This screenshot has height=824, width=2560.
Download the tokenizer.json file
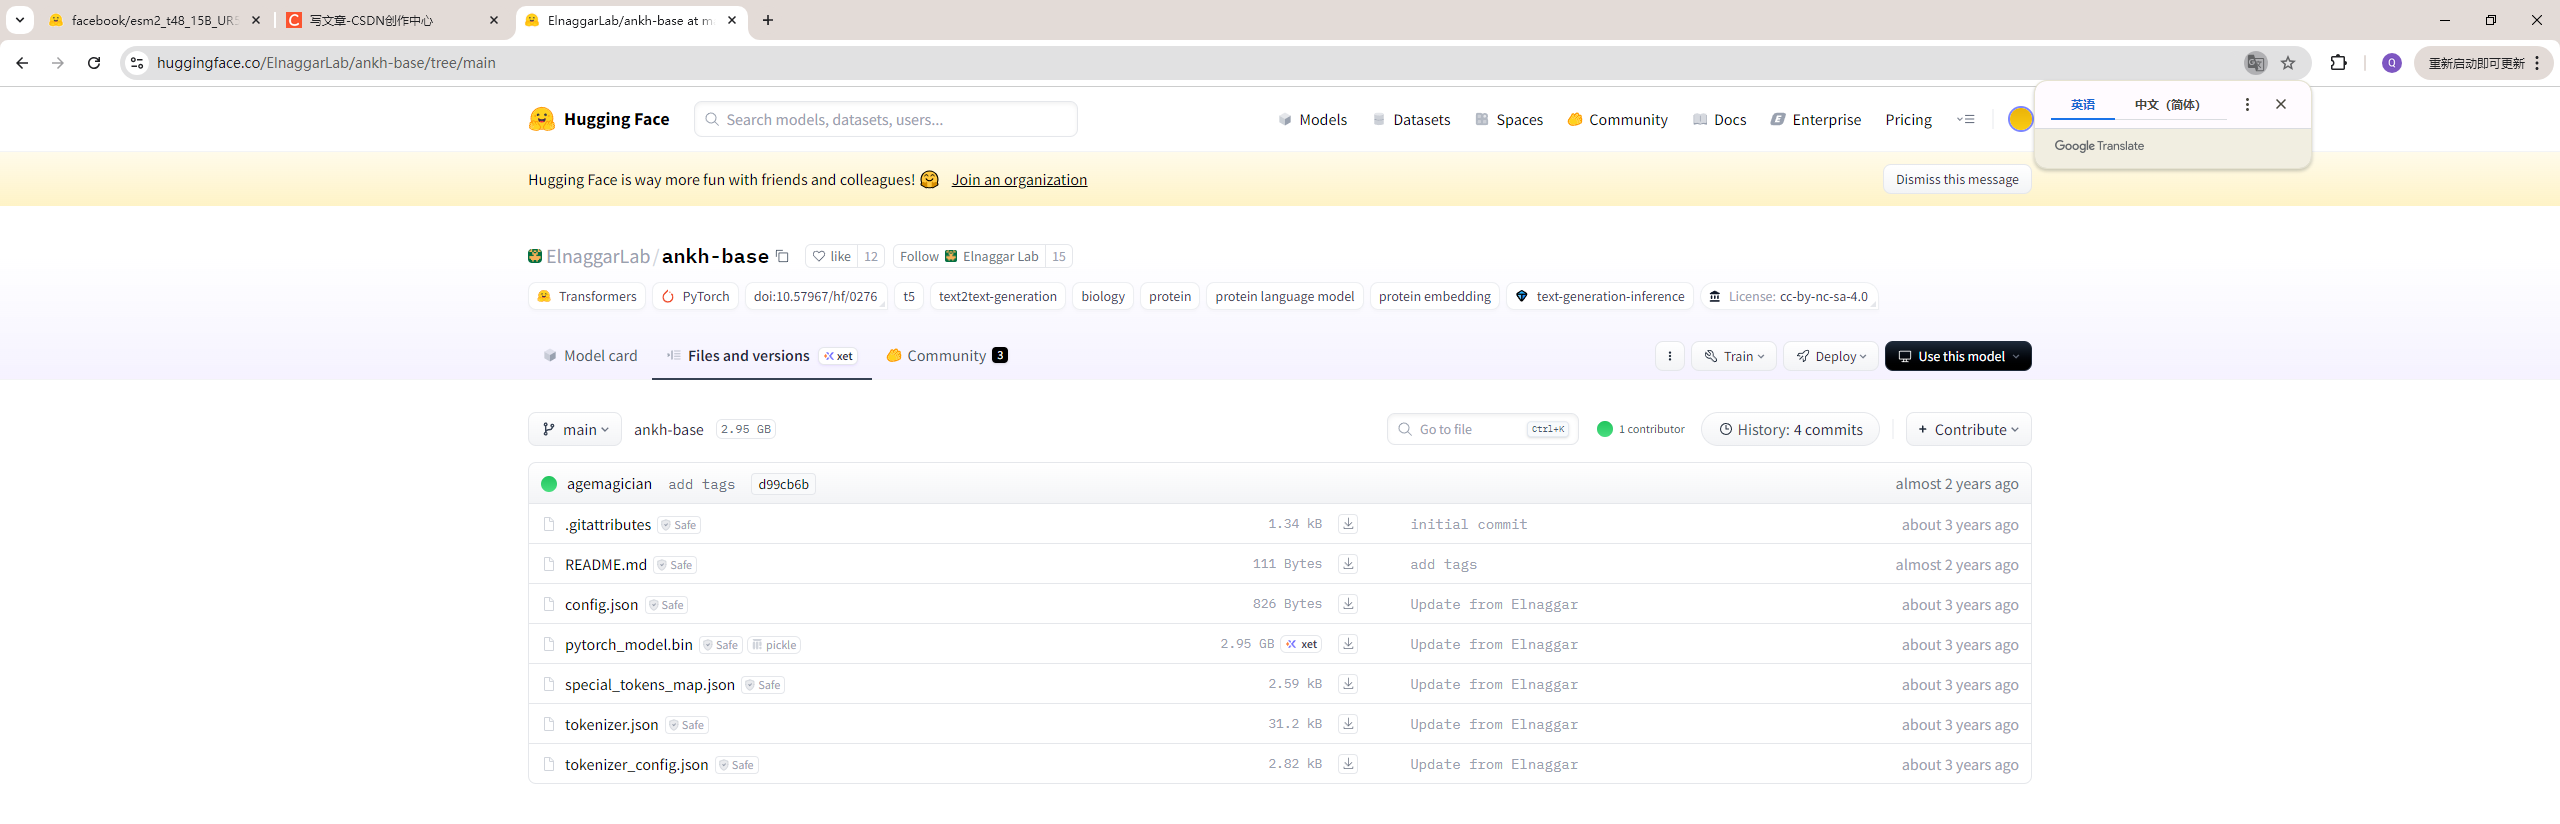(1348, 724)
